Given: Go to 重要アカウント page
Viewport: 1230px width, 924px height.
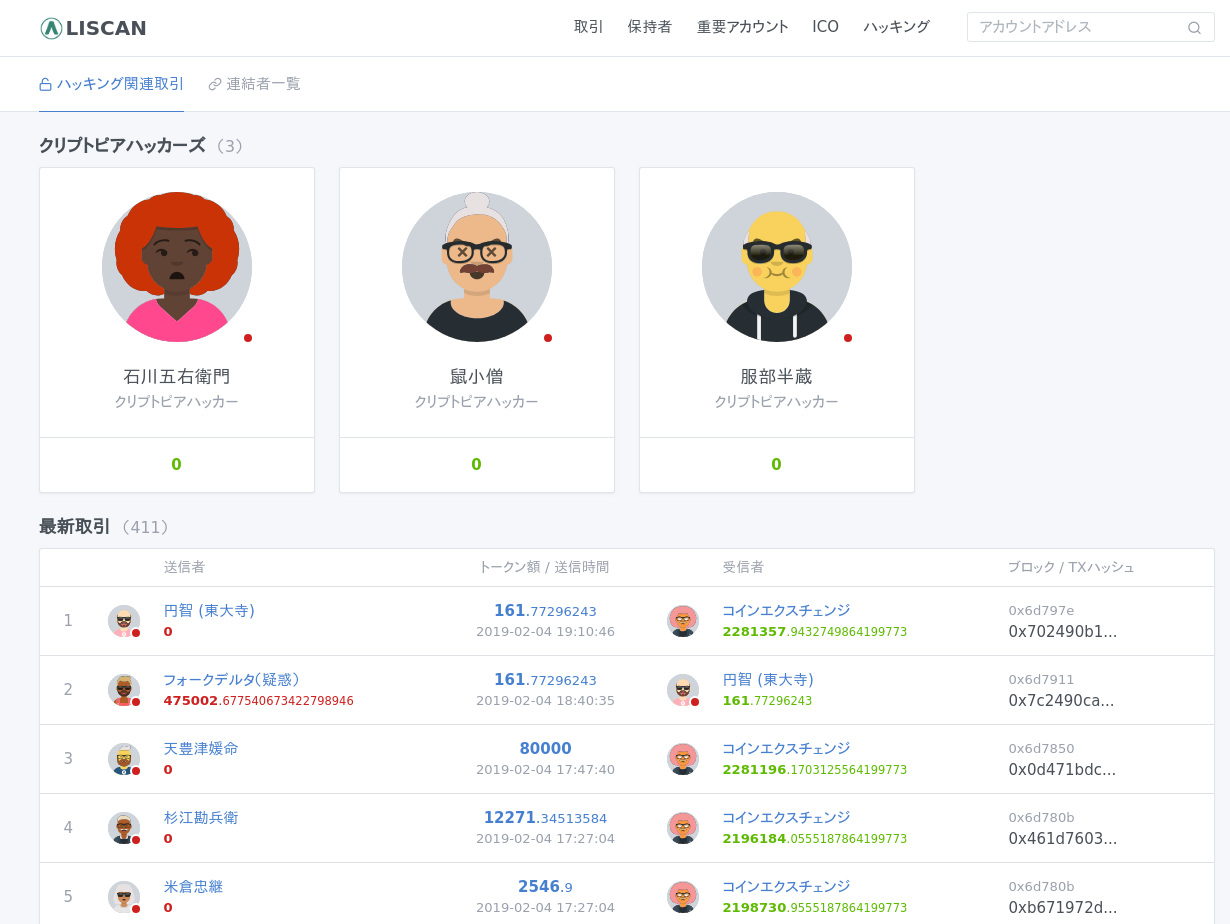Looking at the screenshot, I should click(743, 27).
